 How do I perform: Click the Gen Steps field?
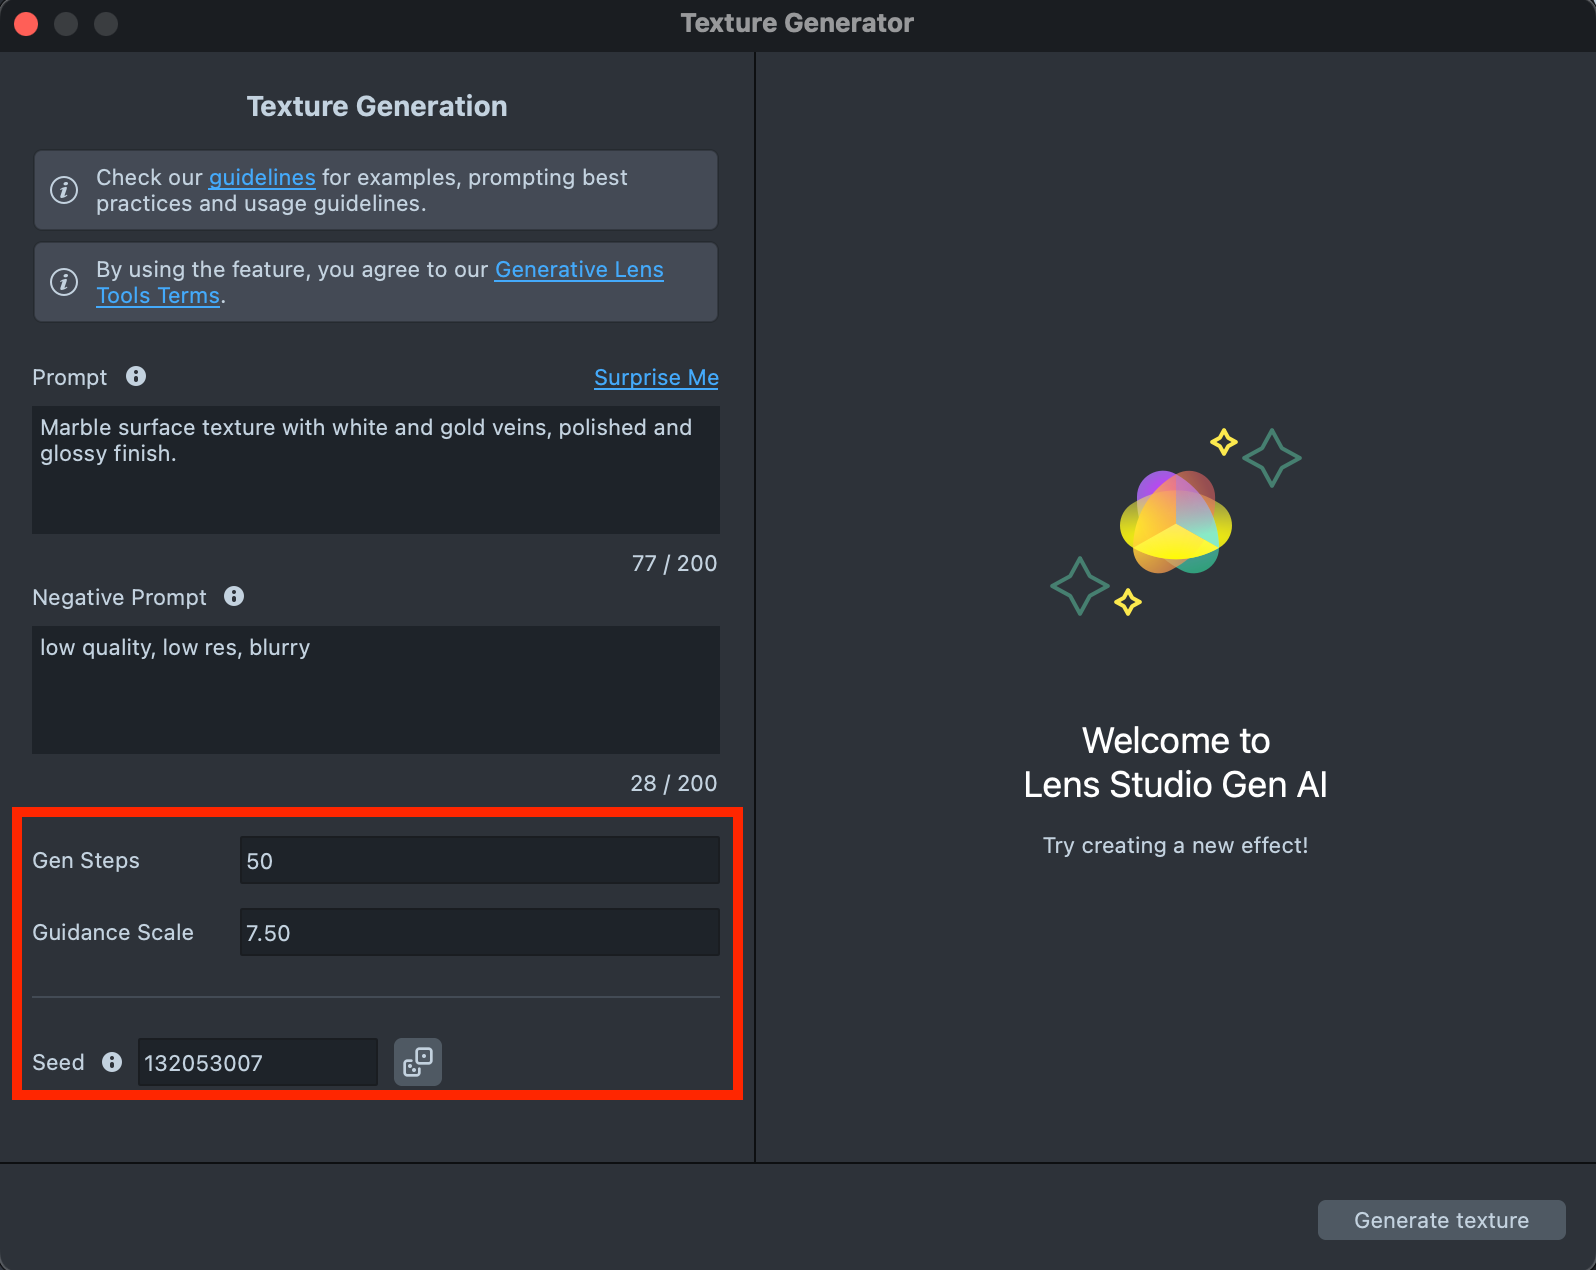click(x=479, y=861)
